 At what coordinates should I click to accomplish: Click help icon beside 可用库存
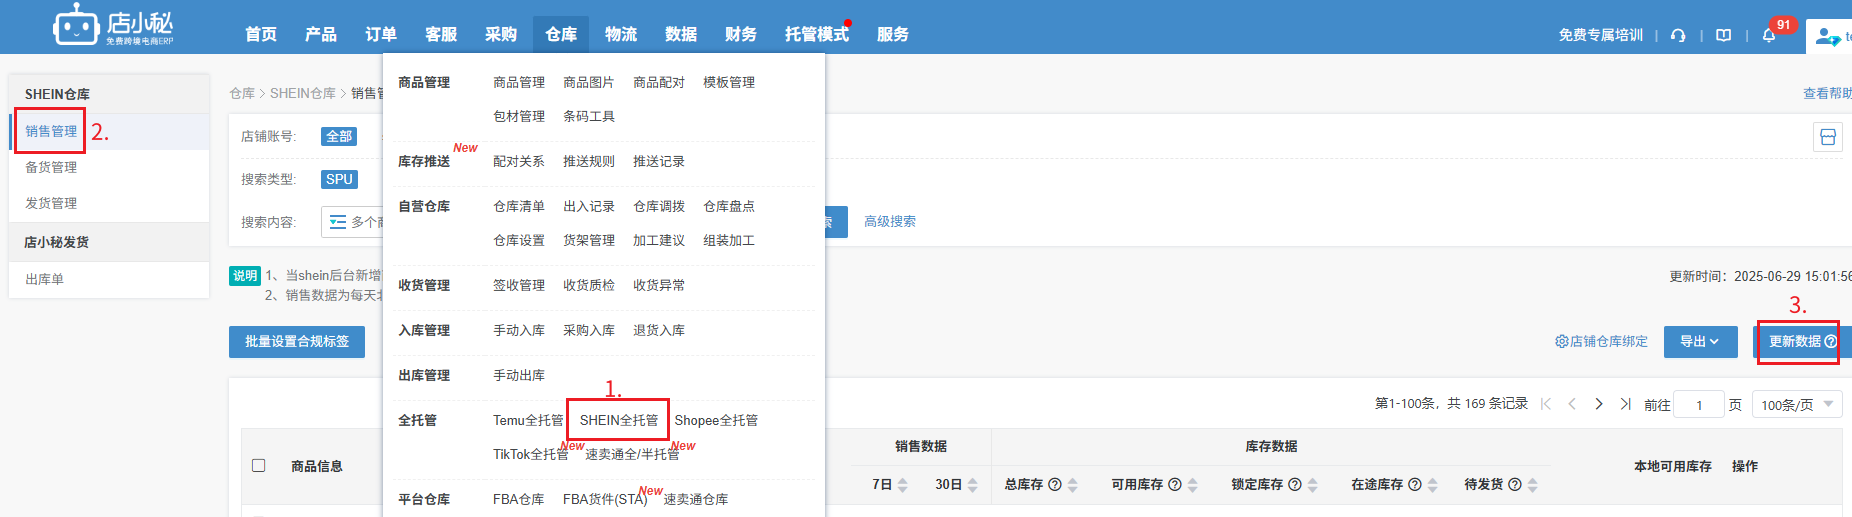click(1175, 484)
